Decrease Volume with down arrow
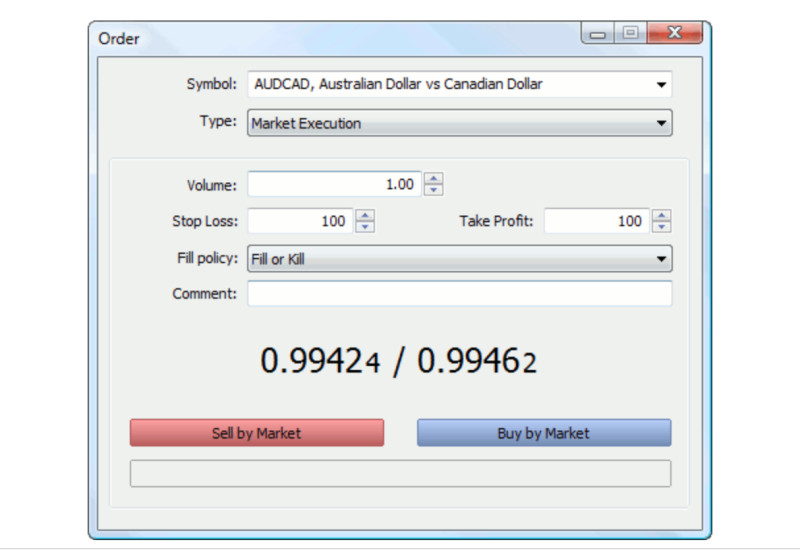 coord(434,190)
